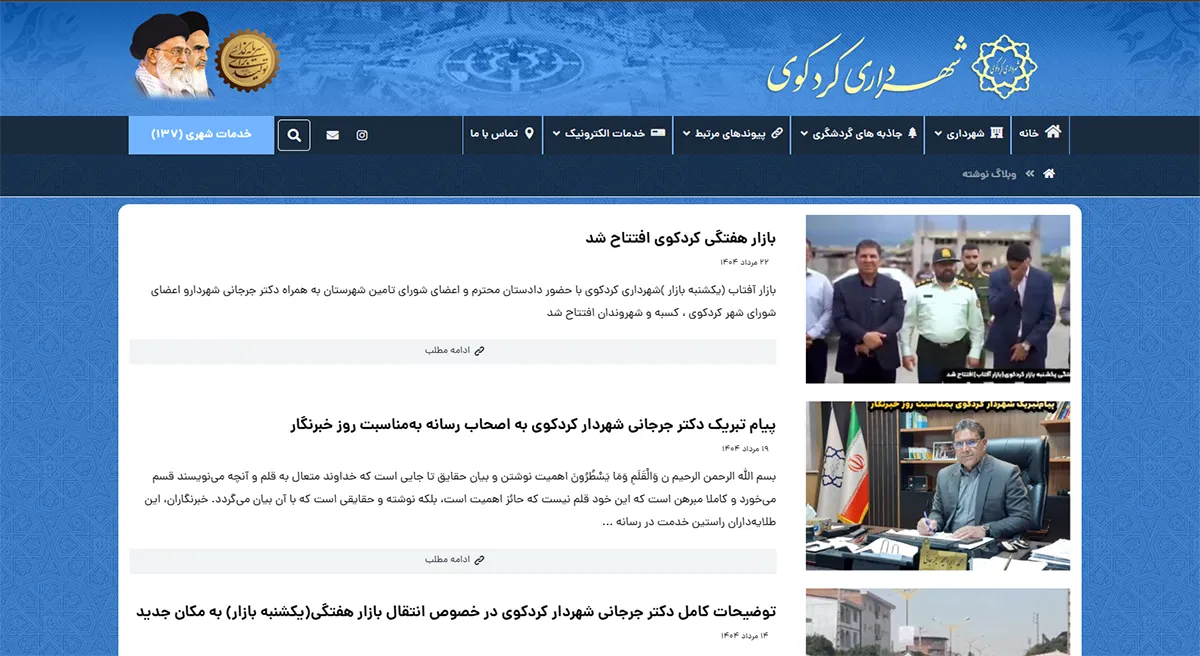Click the خدمات شهری (۱۳۷) button
This screenshot has width=1200, height=656.
201,134
